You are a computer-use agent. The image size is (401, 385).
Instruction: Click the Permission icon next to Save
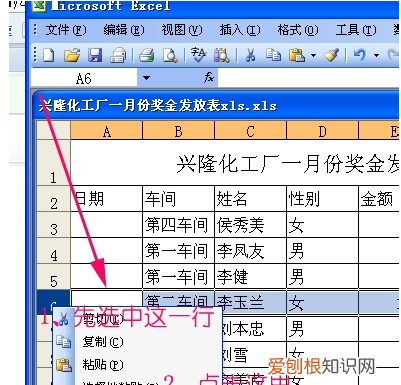coord(119,55)
